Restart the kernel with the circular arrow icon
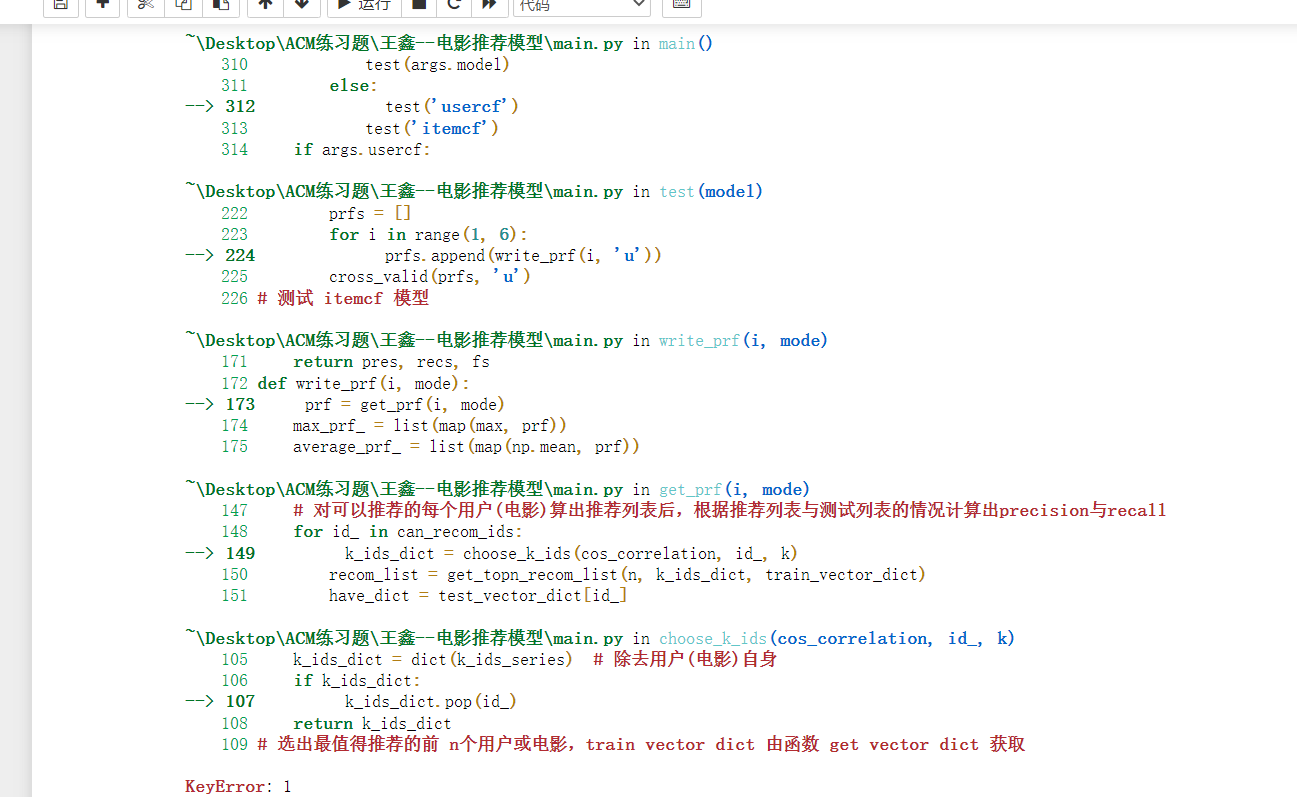The height and width of the screenshot is (797, 1297). pos(453,7)
